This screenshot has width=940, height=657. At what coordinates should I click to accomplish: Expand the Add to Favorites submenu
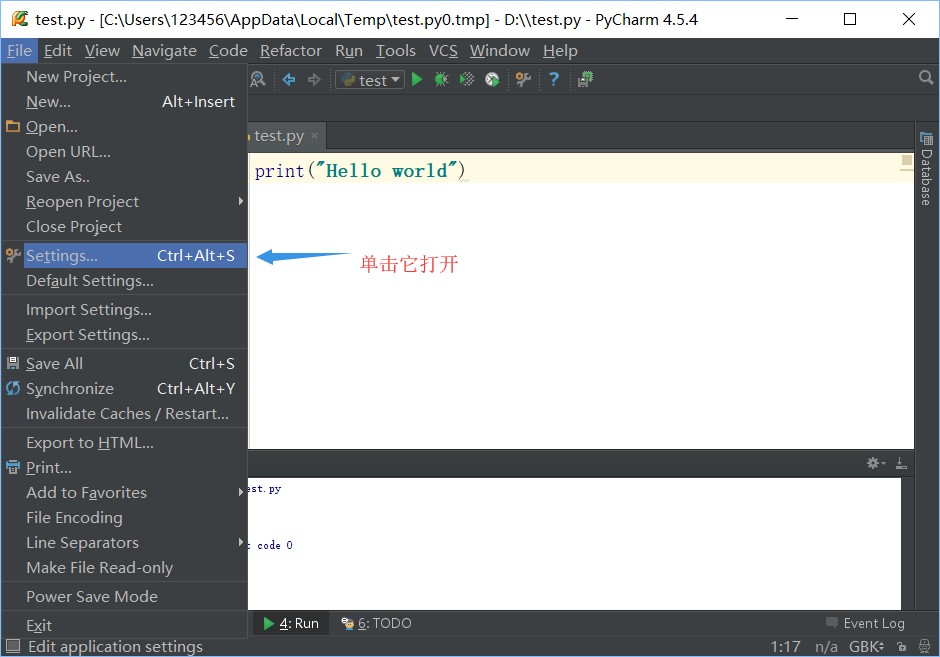[x=124, y=493]
